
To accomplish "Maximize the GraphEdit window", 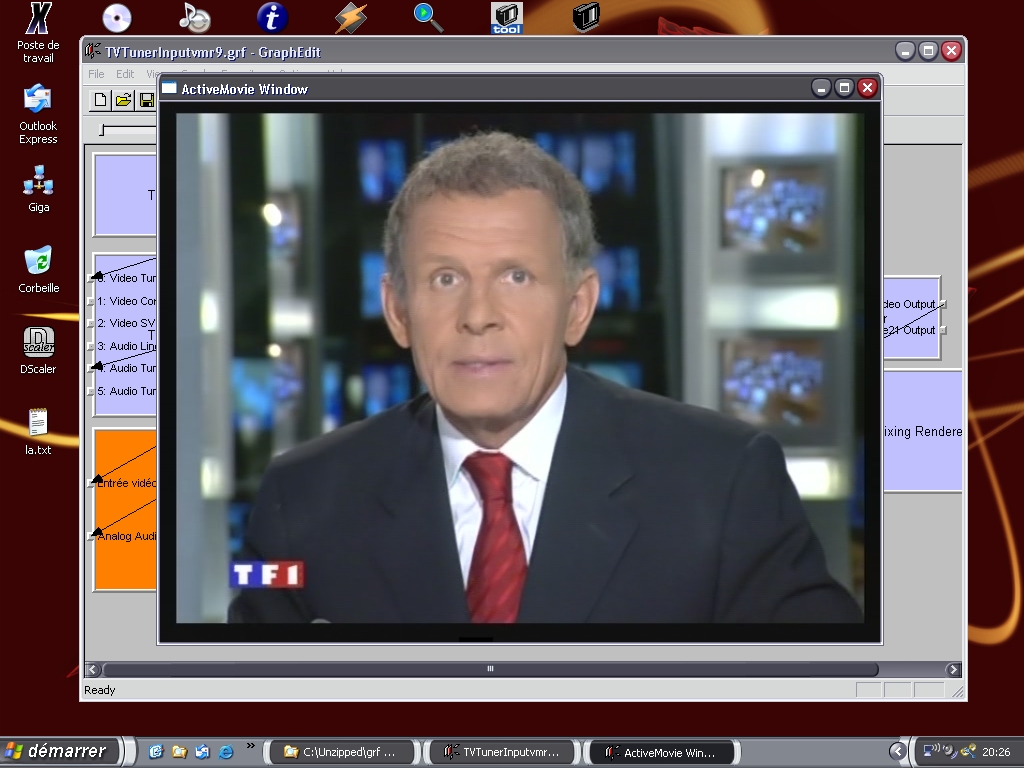I will coord(929,51).
